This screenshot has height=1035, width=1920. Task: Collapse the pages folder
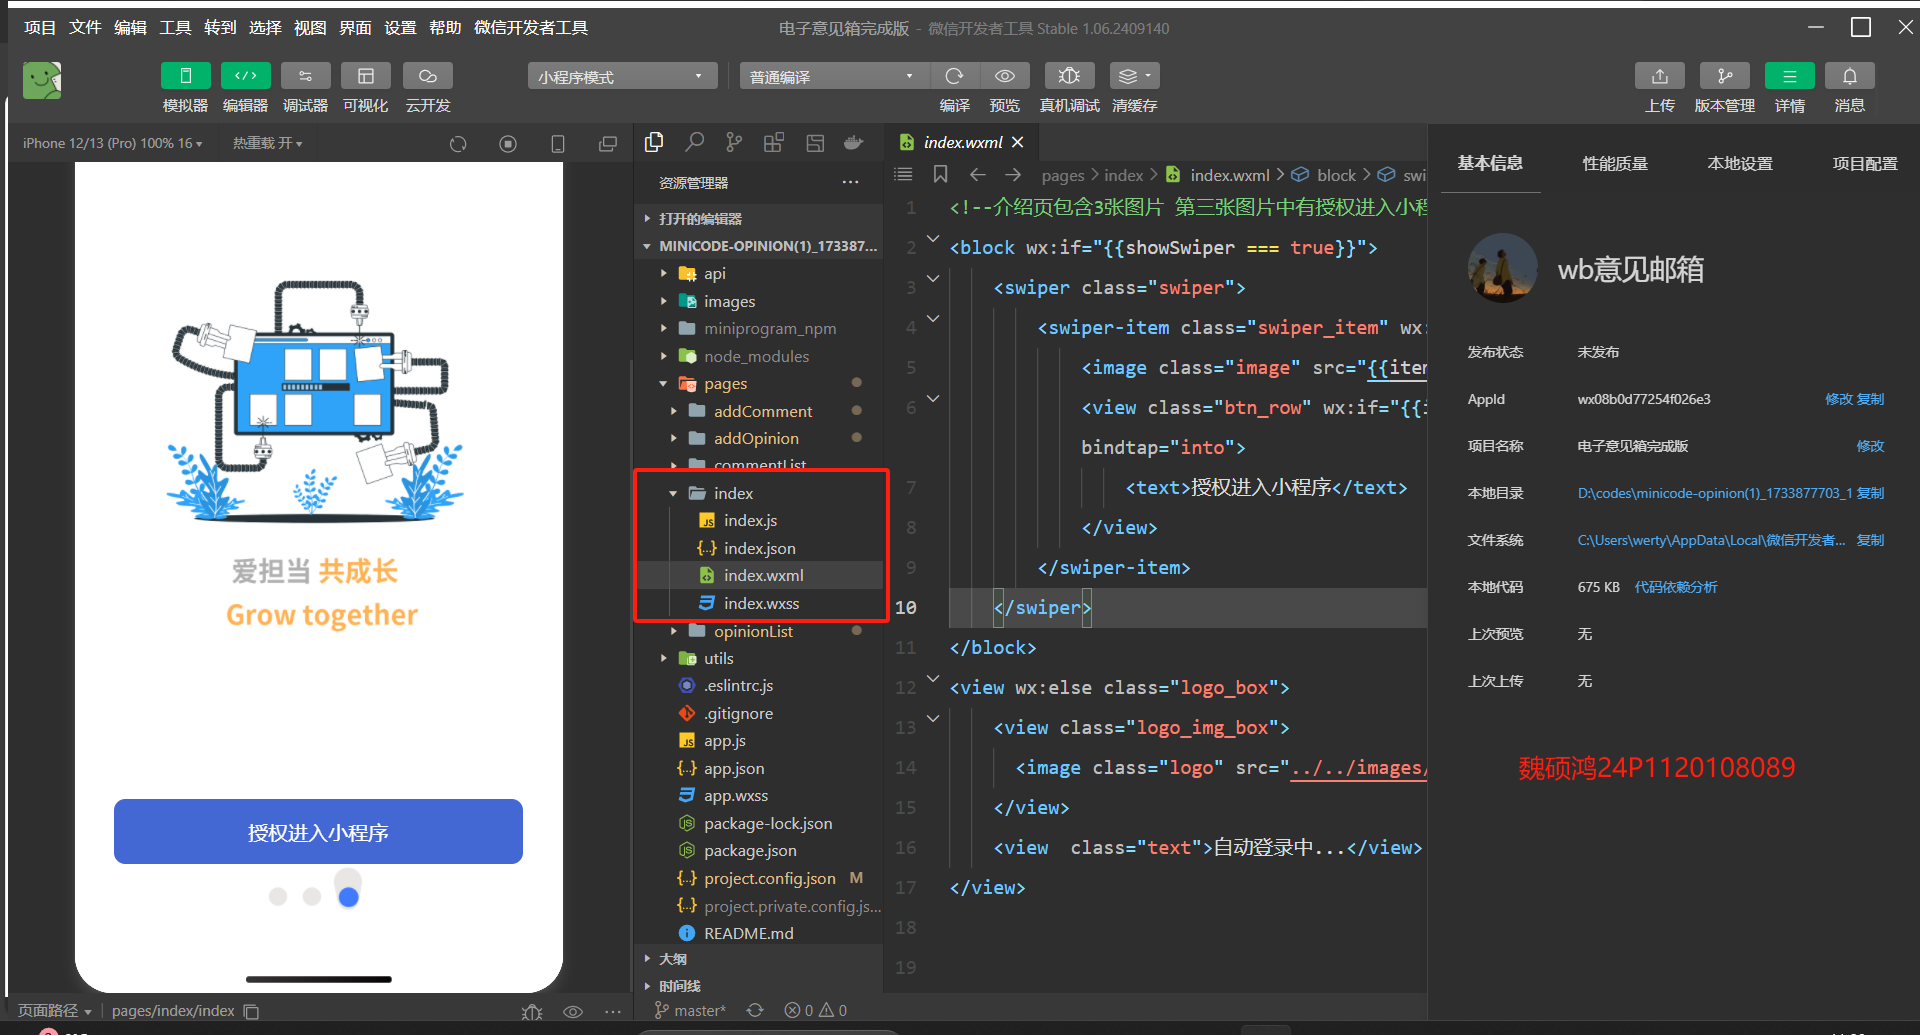[759, 383]
